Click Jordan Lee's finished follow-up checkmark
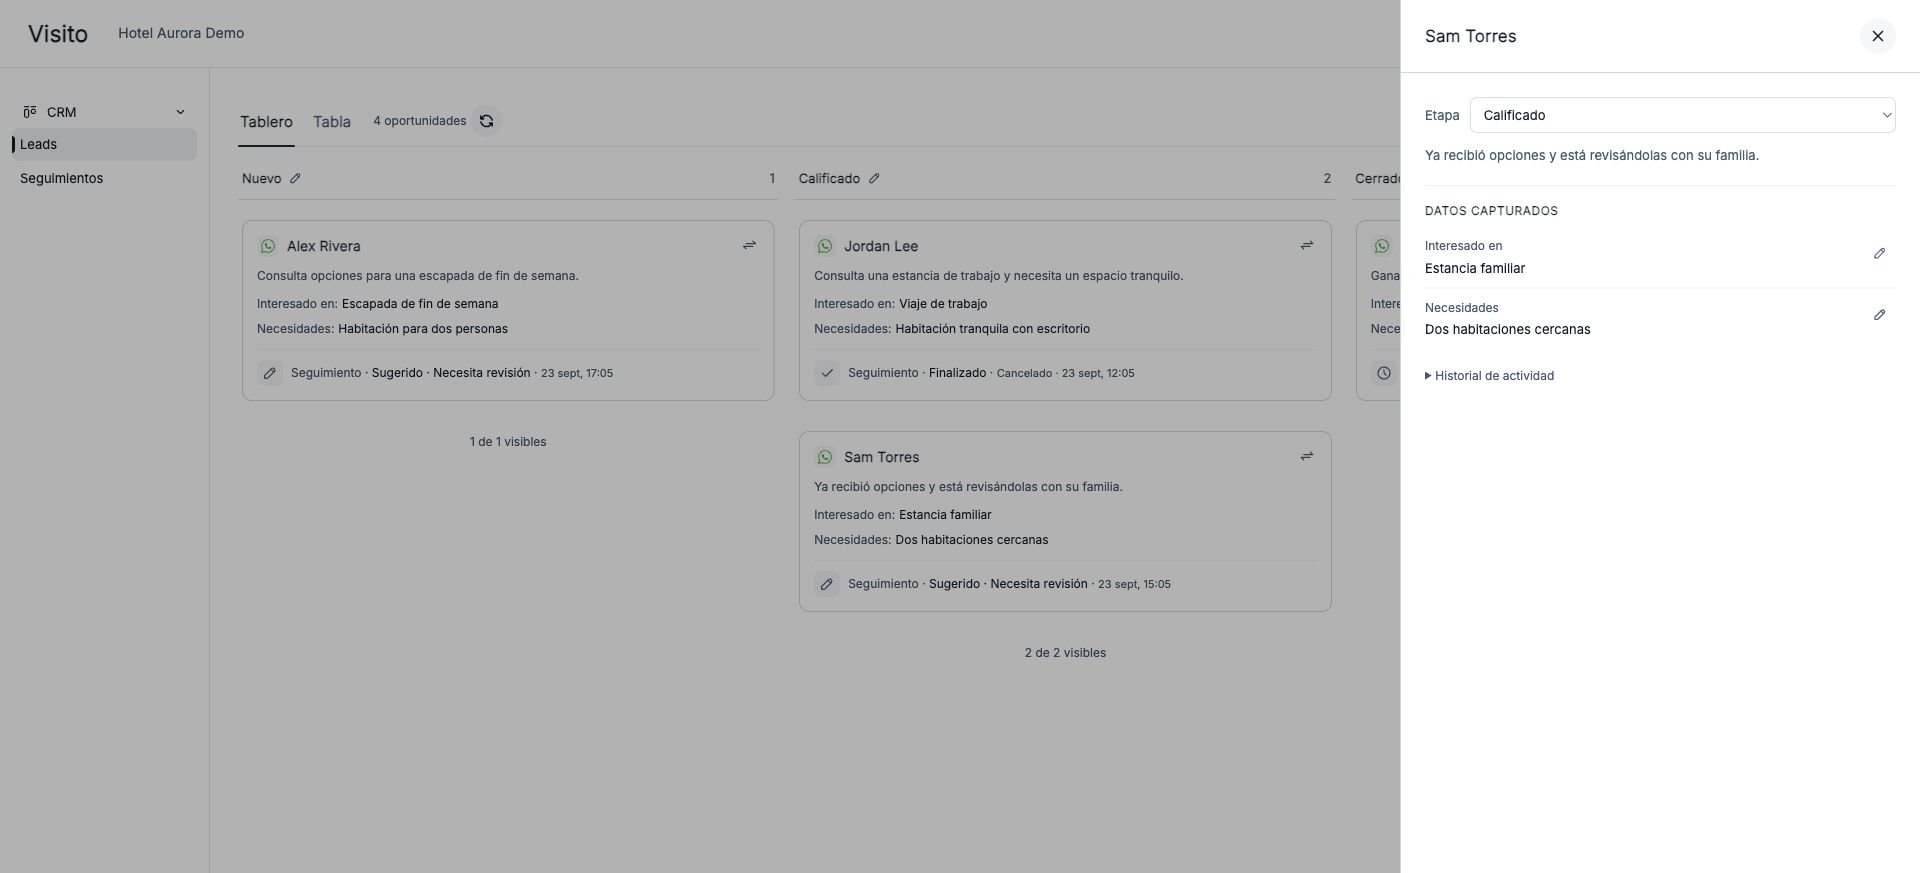 [827, 373]
